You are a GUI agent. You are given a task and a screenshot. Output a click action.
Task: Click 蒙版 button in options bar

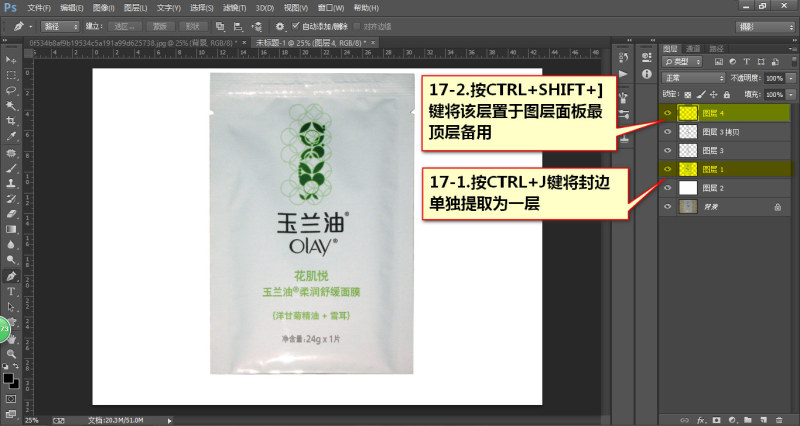160,27
